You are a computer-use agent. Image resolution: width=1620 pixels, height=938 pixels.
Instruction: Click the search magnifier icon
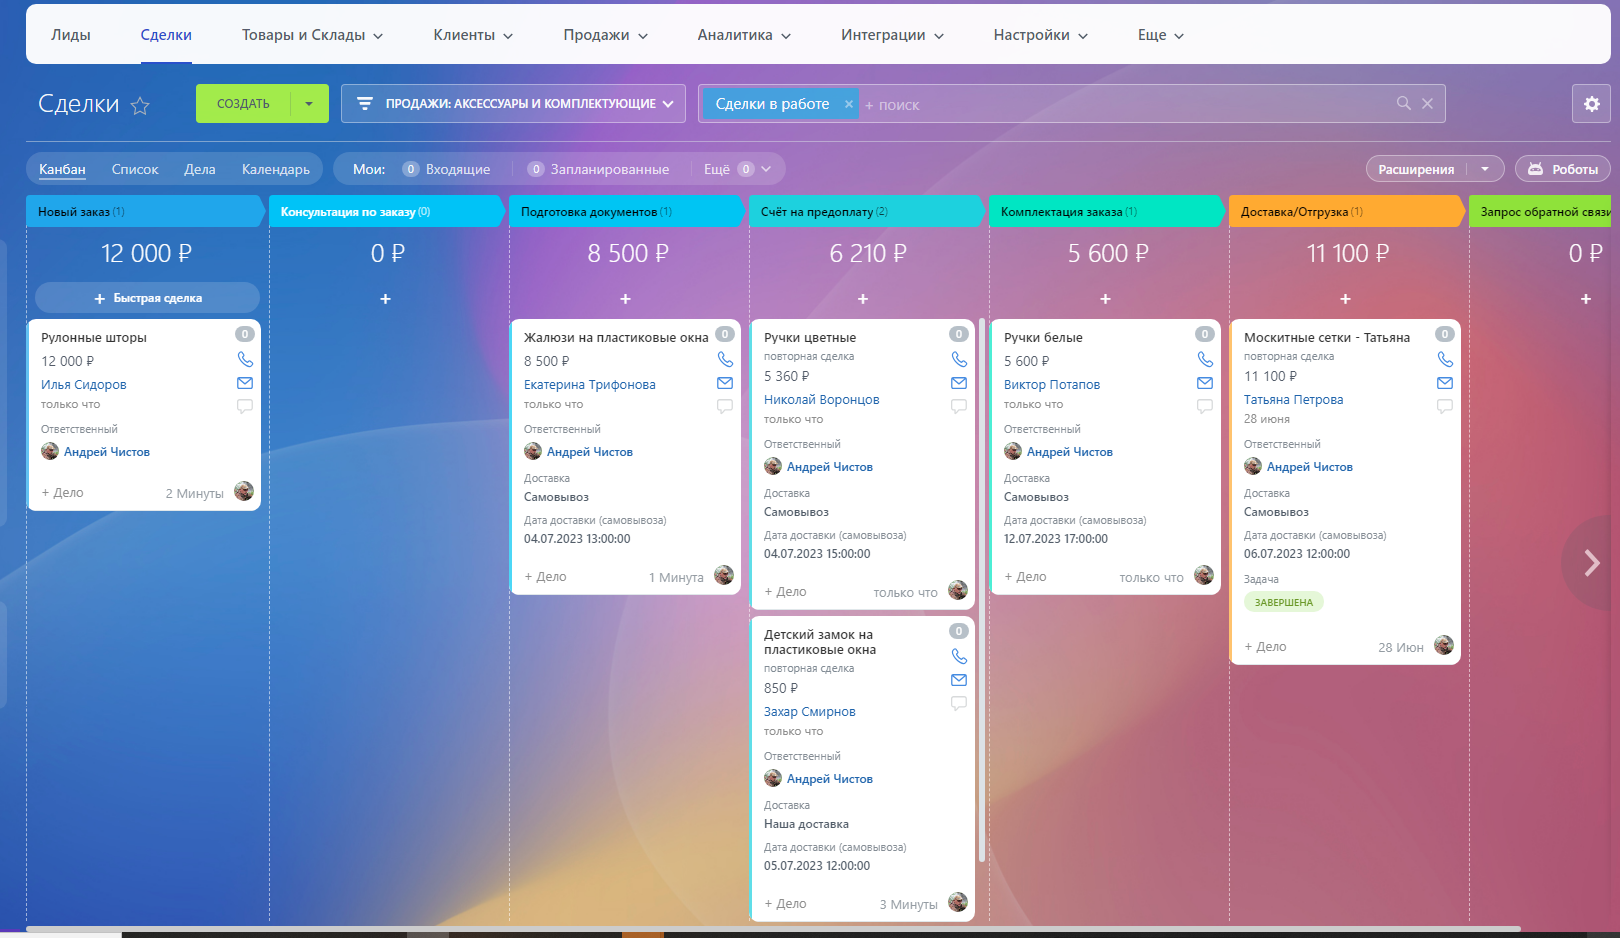pyautogui.click(x=1404, y=103)
